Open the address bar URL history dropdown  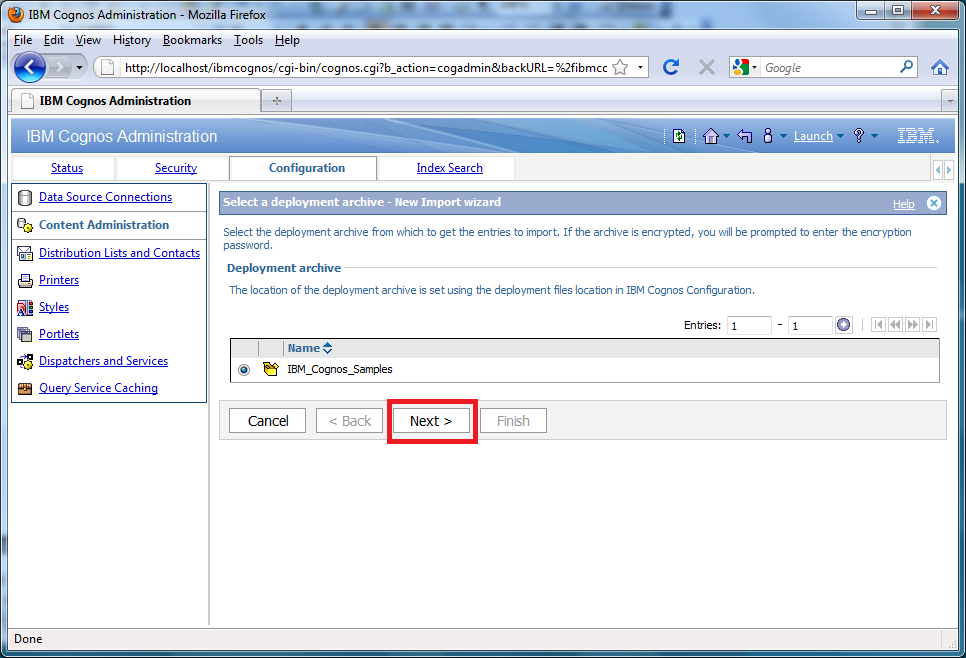(x=640, y=67)
